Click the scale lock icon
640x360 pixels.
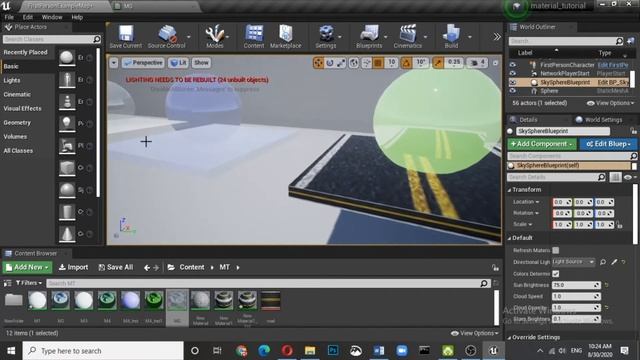(x=620, y=224)
